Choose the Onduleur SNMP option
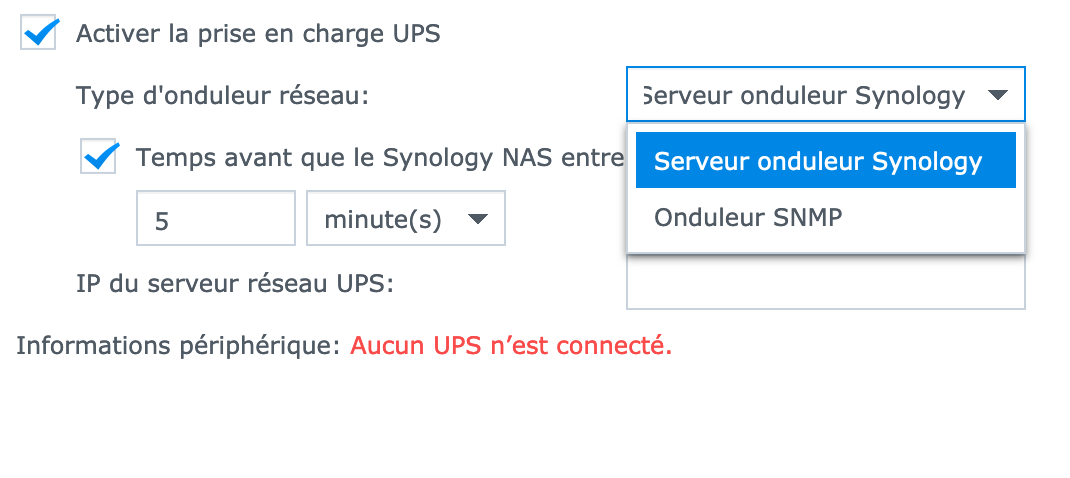The height and width of the screenshot is (478, 1070). 747,216
